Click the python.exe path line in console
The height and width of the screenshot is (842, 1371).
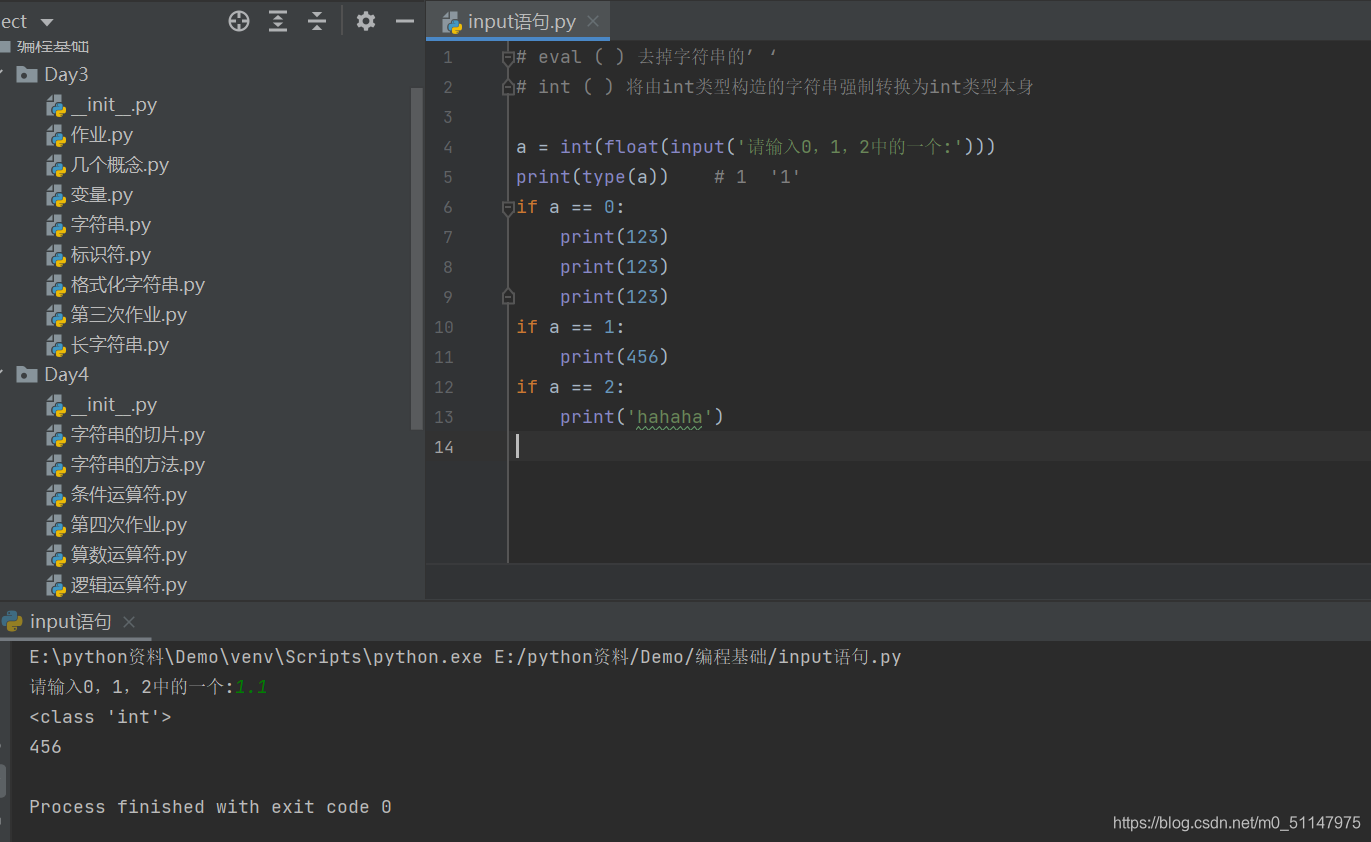coord(465,657)
